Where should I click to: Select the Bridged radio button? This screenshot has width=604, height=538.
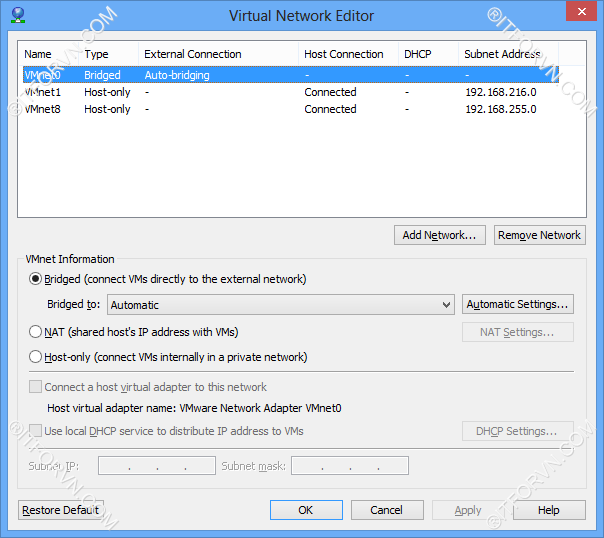click(x=37, y=279)
